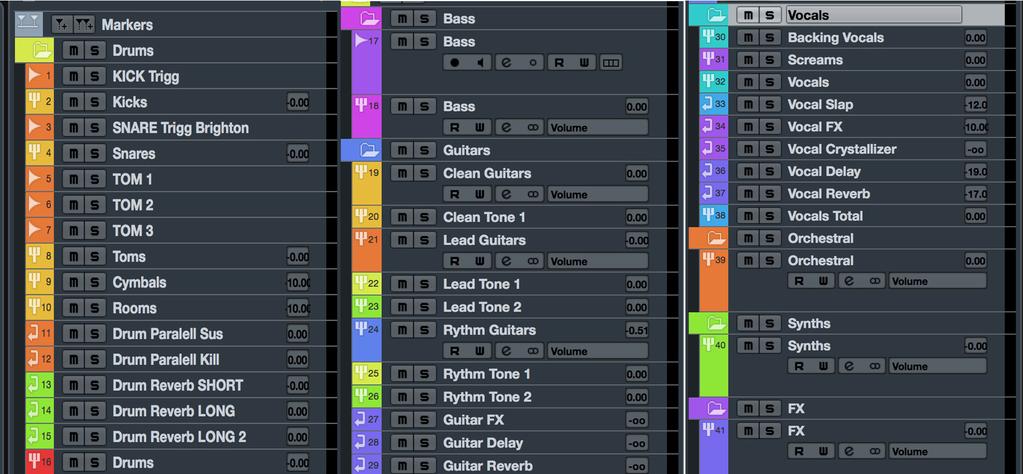Click the freeze icon on Bass track 17

point(532,63)
